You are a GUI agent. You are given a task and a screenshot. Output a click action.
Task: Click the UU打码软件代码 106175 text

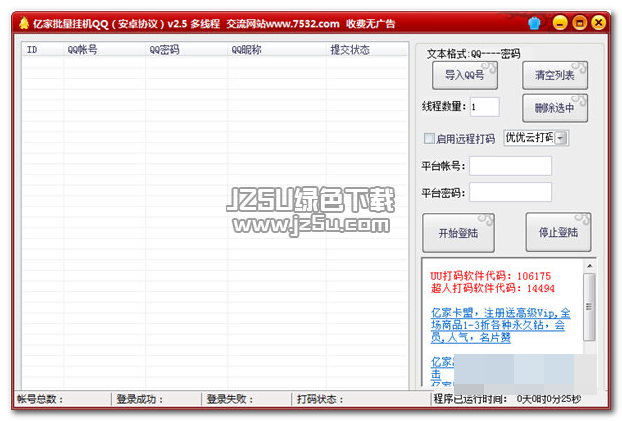491,276
